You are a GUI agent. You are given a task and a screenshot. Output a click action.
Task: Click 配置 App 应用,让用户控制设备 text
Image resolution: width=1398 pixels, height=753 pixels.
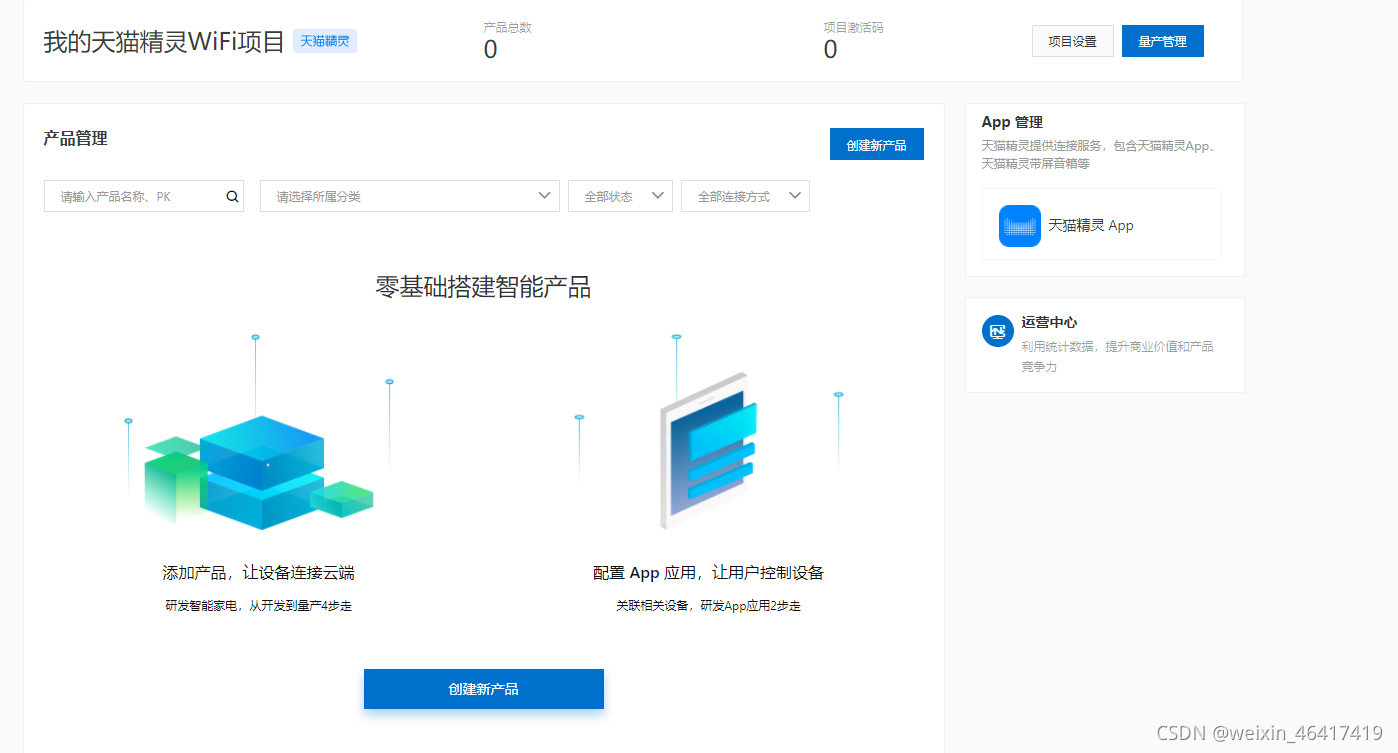(708, 573)
